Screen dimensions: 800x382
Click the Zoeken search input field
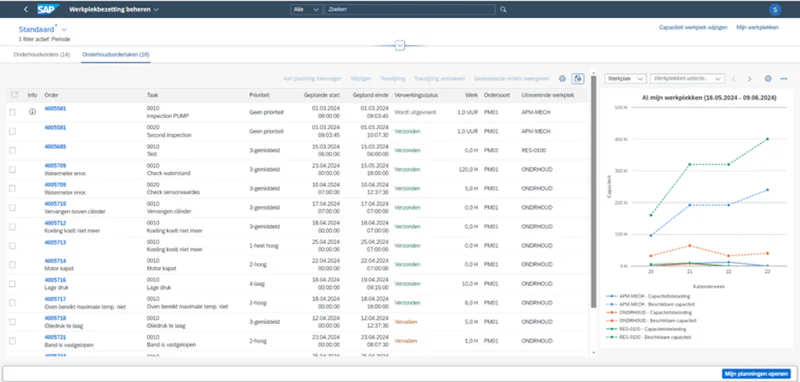409,9
